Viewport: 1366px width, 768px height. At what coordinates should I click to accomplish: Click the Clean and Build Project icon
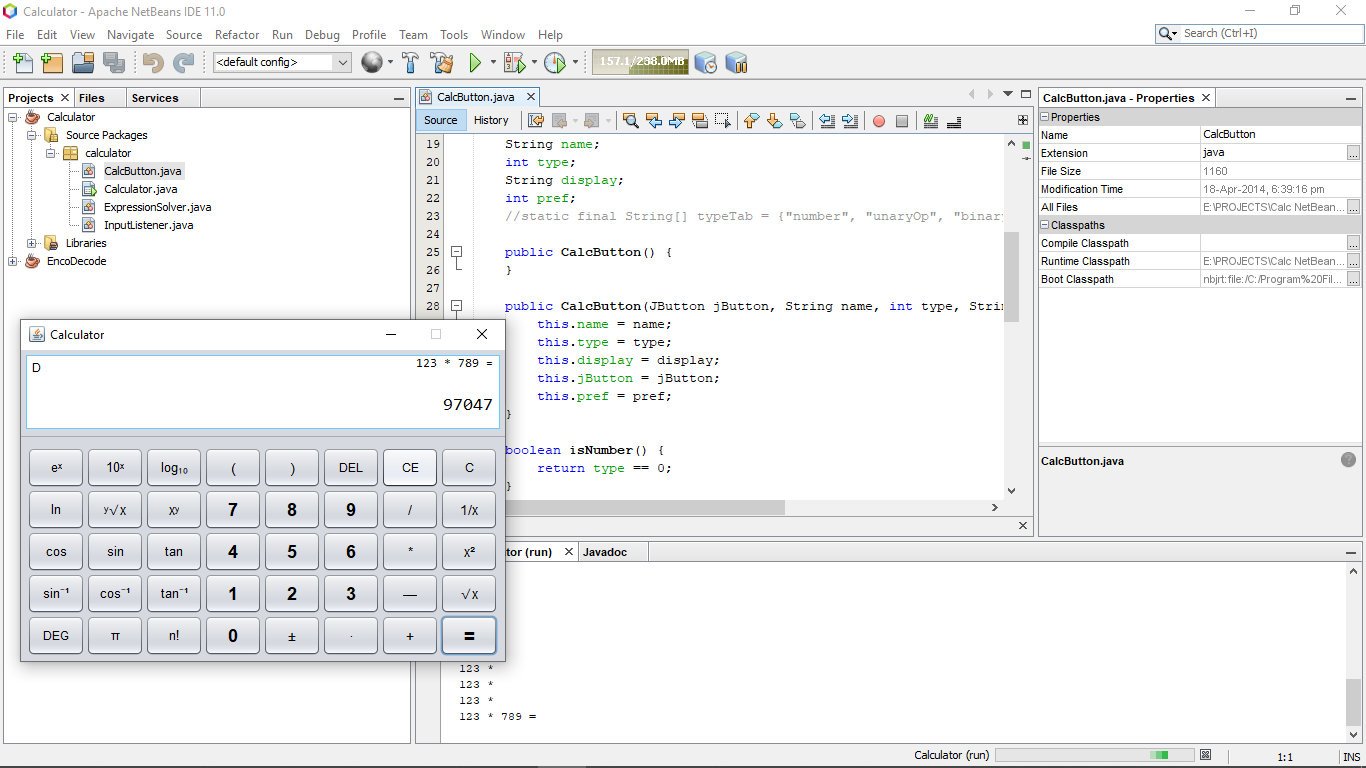click(x=442, y=63)
